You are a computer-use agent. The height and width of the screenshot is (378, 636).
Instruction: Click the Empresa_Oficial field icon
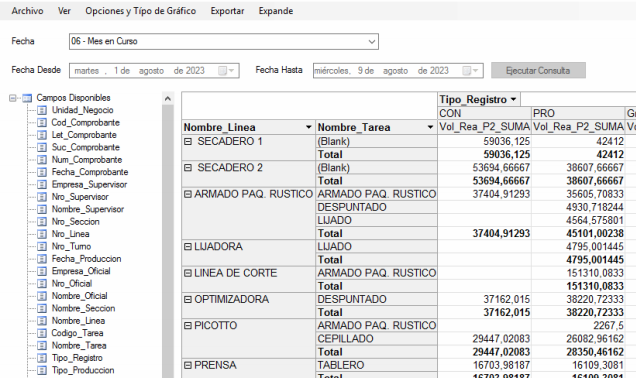(x=42, y=271)
